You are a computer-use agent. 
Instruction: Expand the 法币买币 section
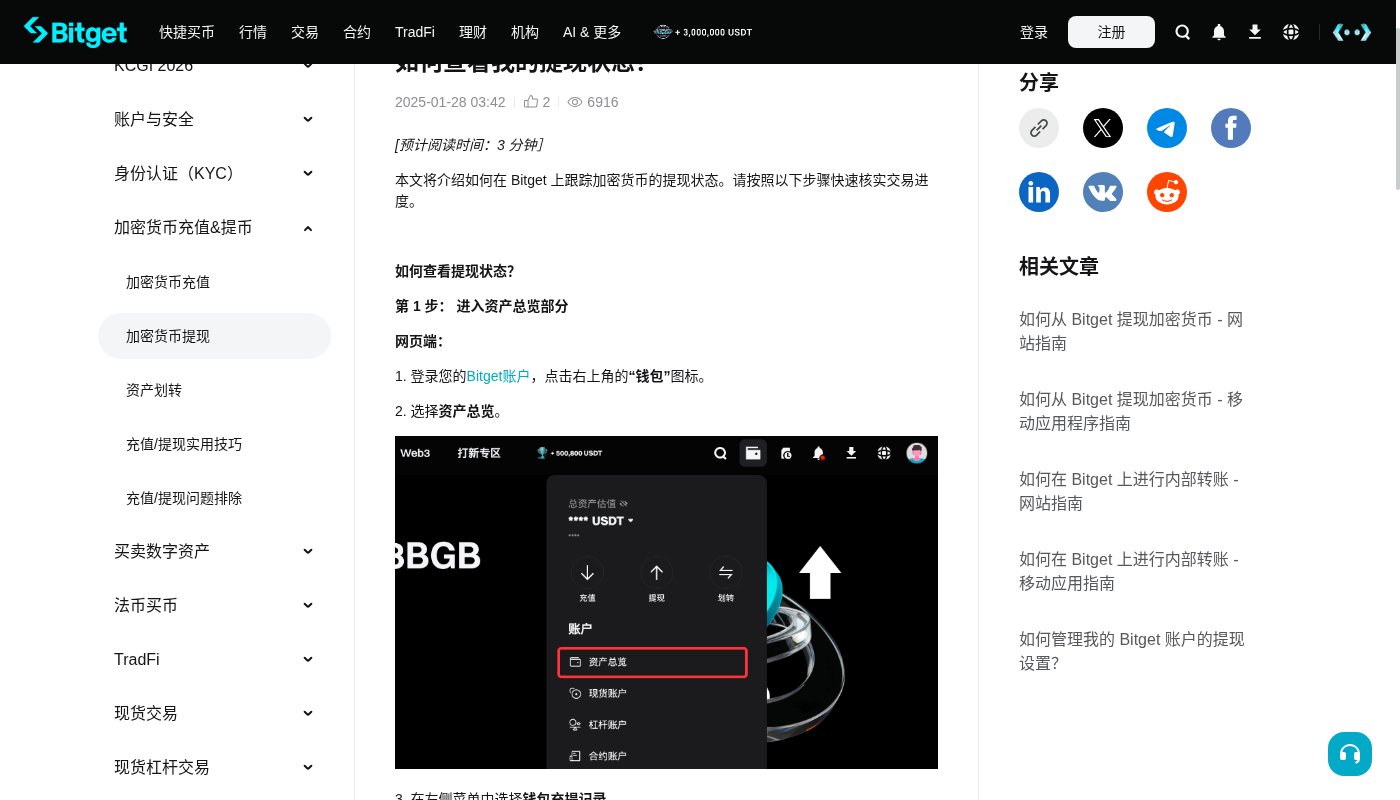[x=214, y=605]
